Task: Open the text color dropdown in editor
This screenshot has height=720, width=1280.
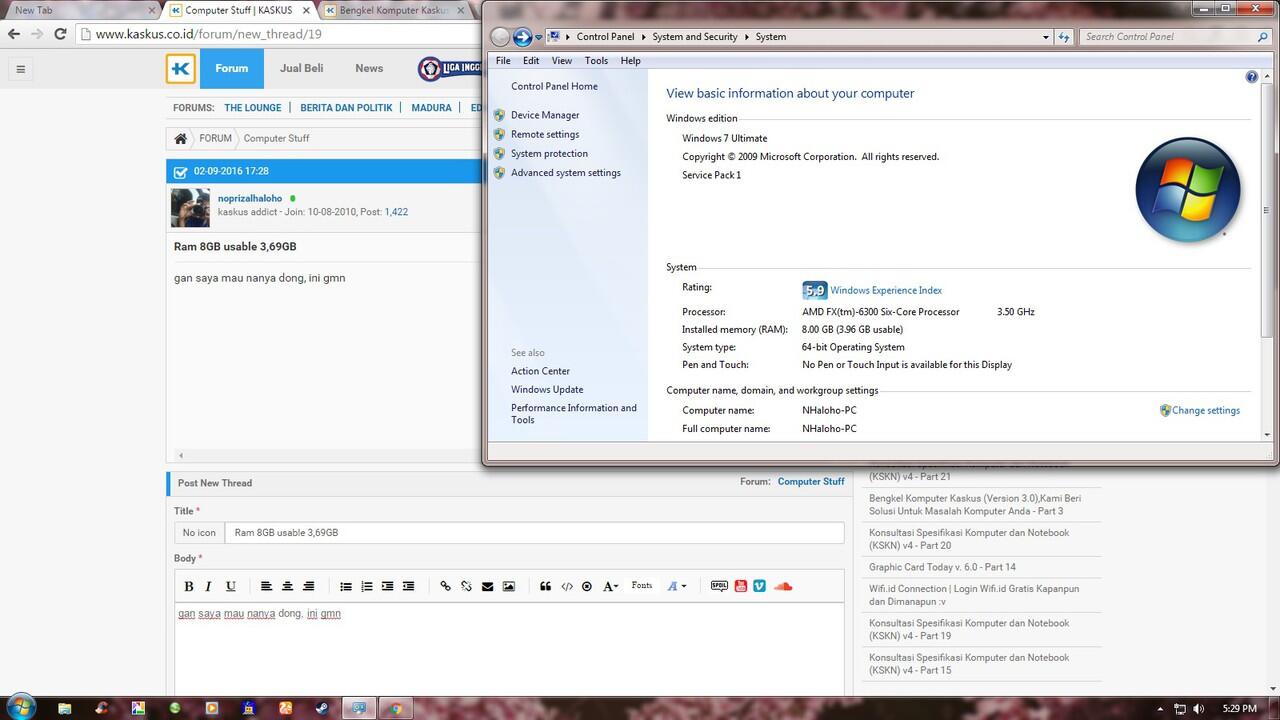Action: pos(677,586)
